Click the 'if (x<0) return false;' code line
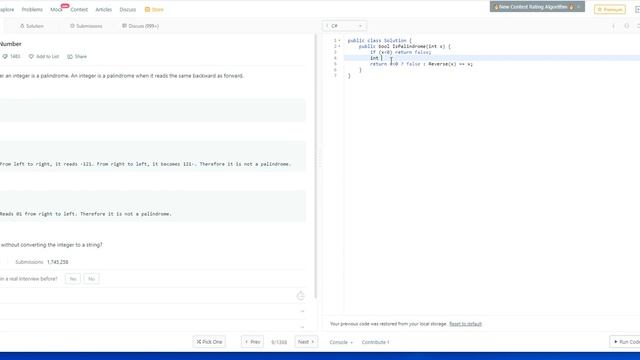Image resolution: width=640 pixels, height=360 pixels. (400, 52)
